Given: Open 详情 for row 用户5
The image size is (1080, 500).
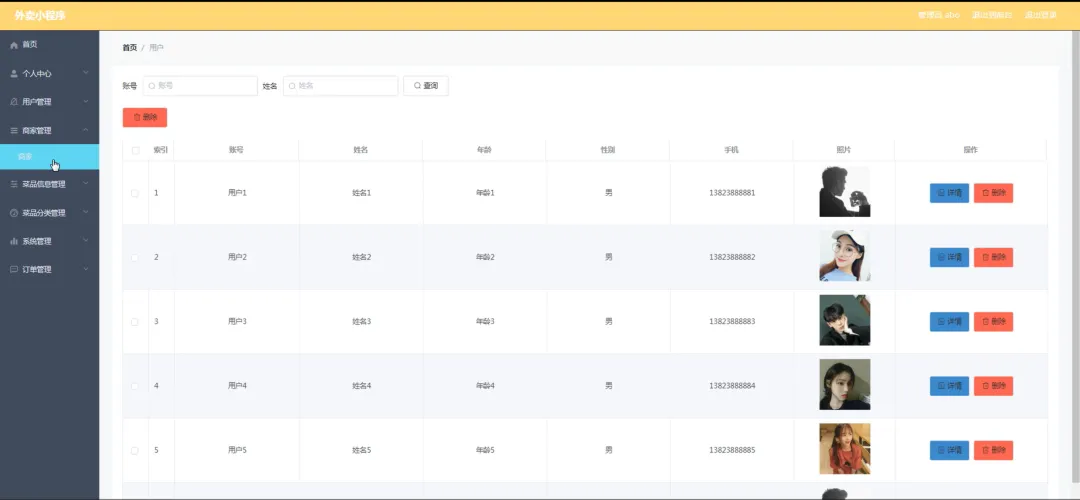Looking at the screenshot, I should pos(949,450).
